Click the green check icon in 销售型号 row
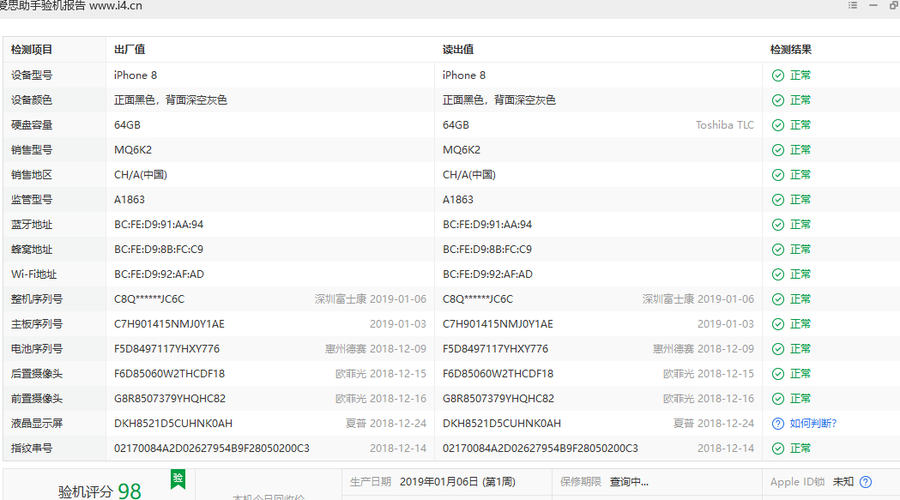Viewport: 900px width, 500px height. coord(778,150)
